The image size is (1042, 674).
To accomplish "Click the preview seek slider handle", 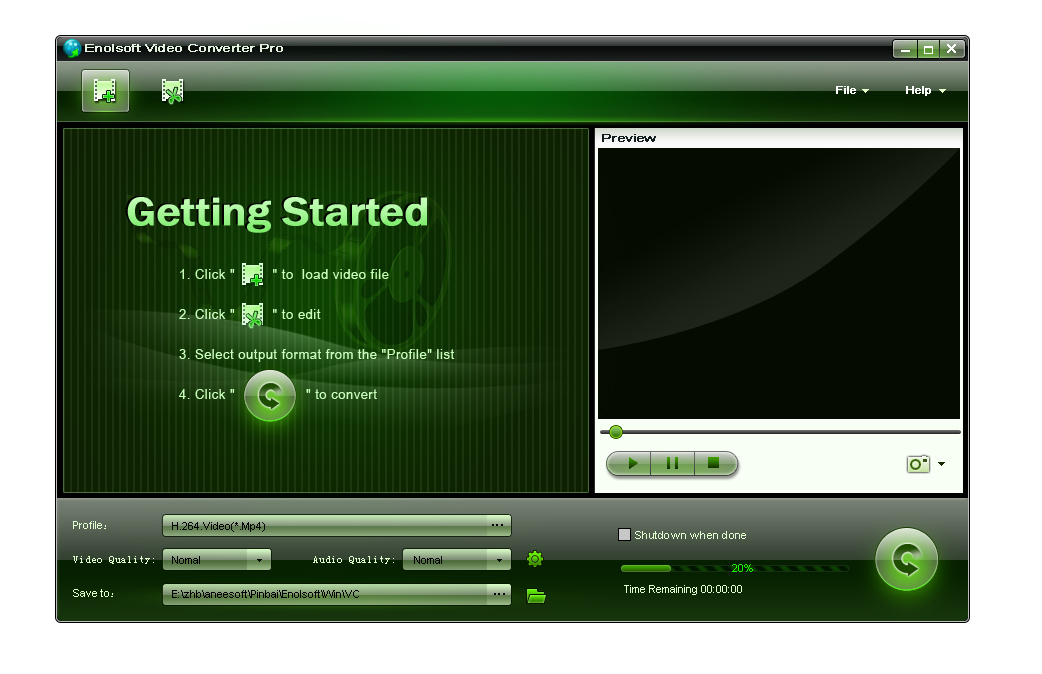I will coord(616,432).
